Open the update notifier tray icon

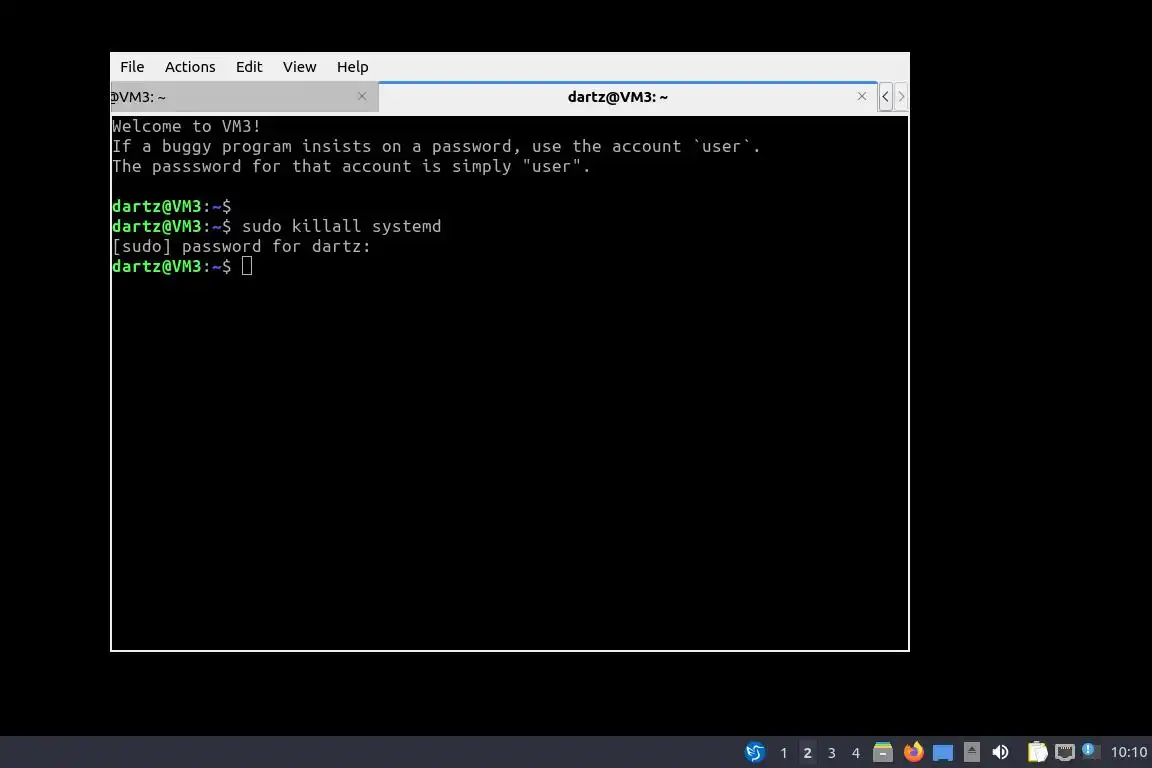pos(1090,751)
